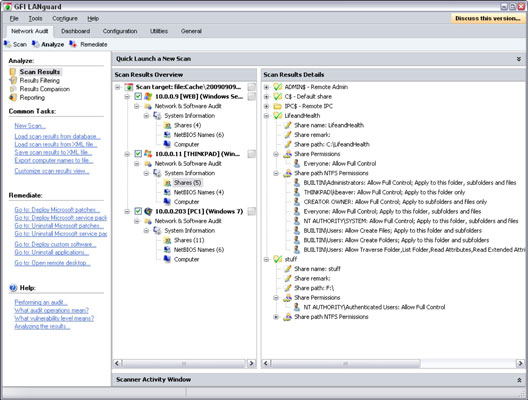Expand the C$ - Default share node
This screenshot has height=400, width=528.
tap(266, 97)
